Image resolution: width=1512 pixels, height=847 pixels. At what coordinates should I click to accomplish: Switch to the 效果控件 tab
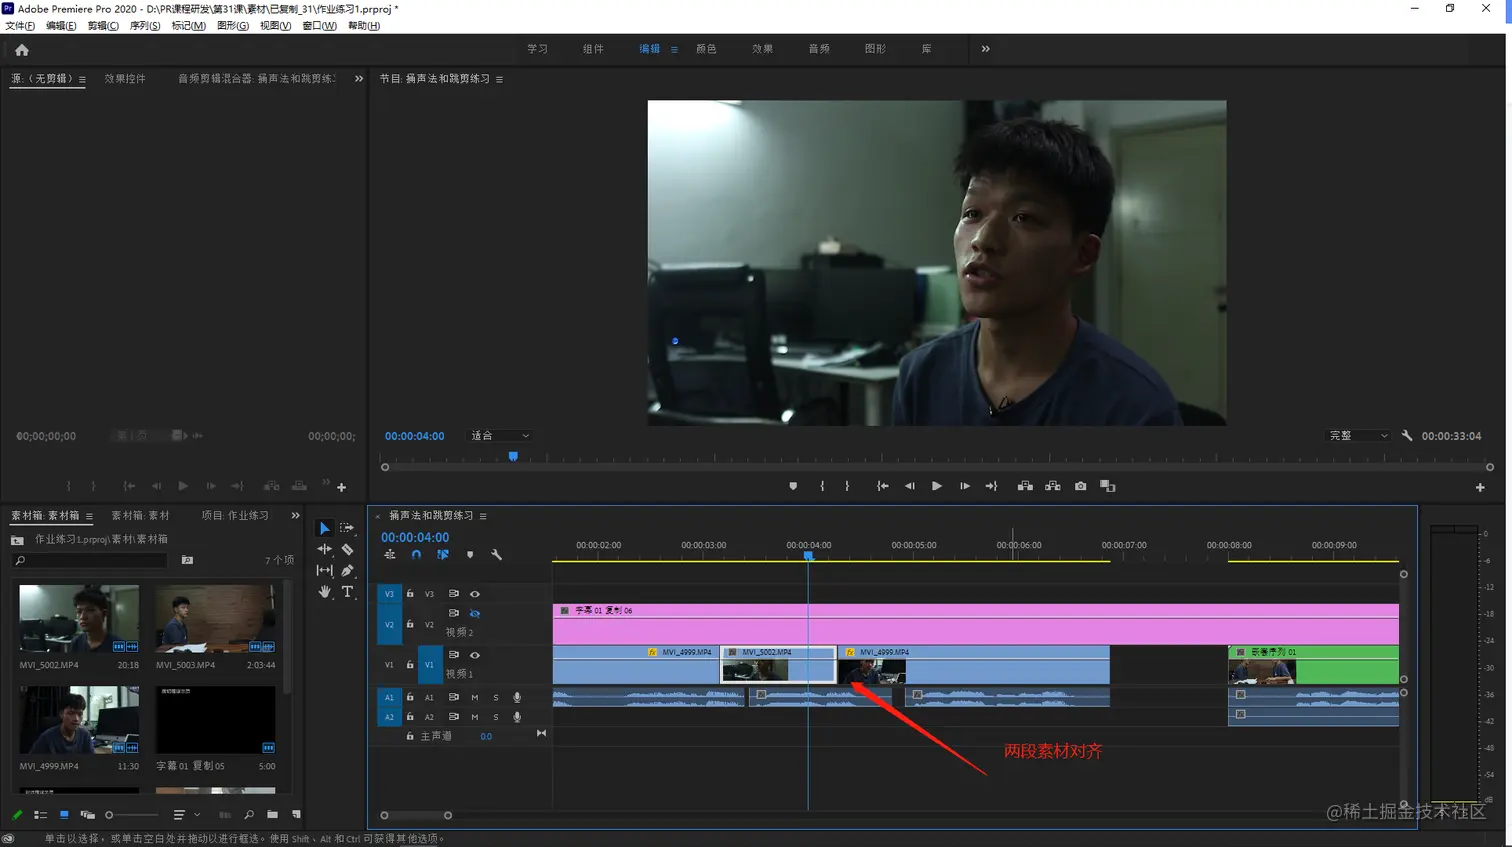(x=125, y=79)
